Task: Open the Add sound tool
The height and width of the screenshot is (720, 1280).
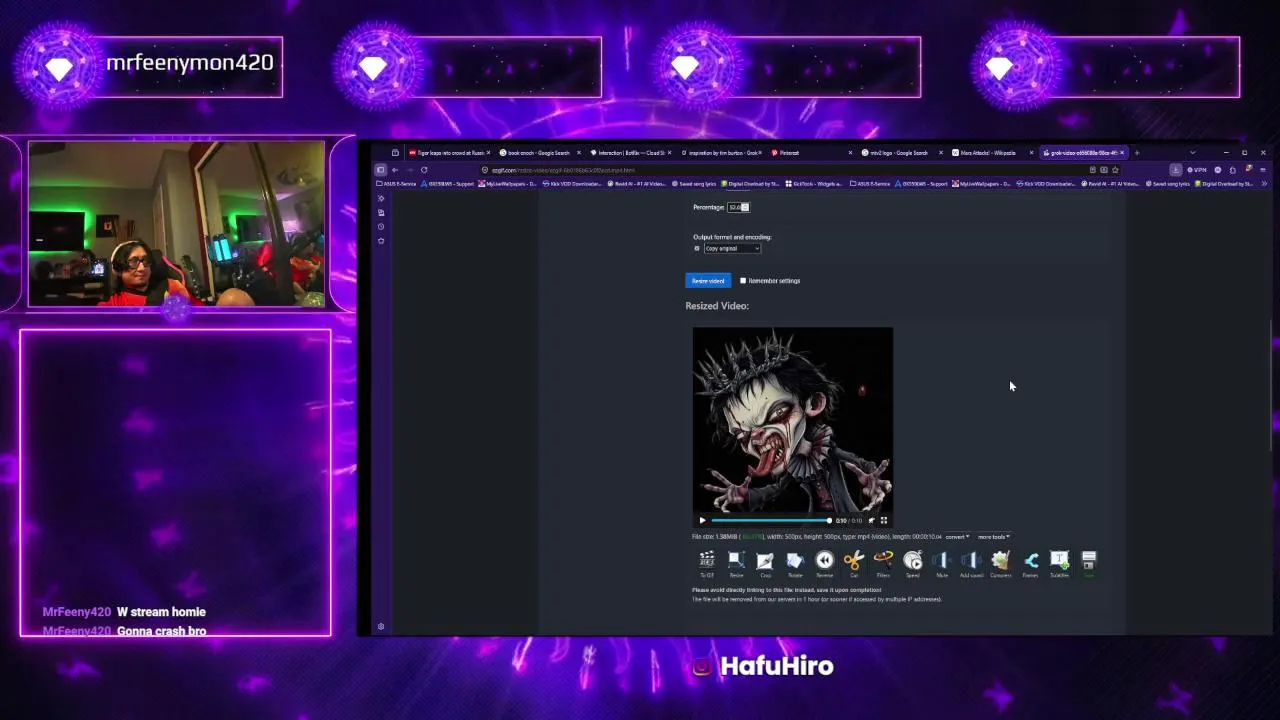Action: pos(971,563)
